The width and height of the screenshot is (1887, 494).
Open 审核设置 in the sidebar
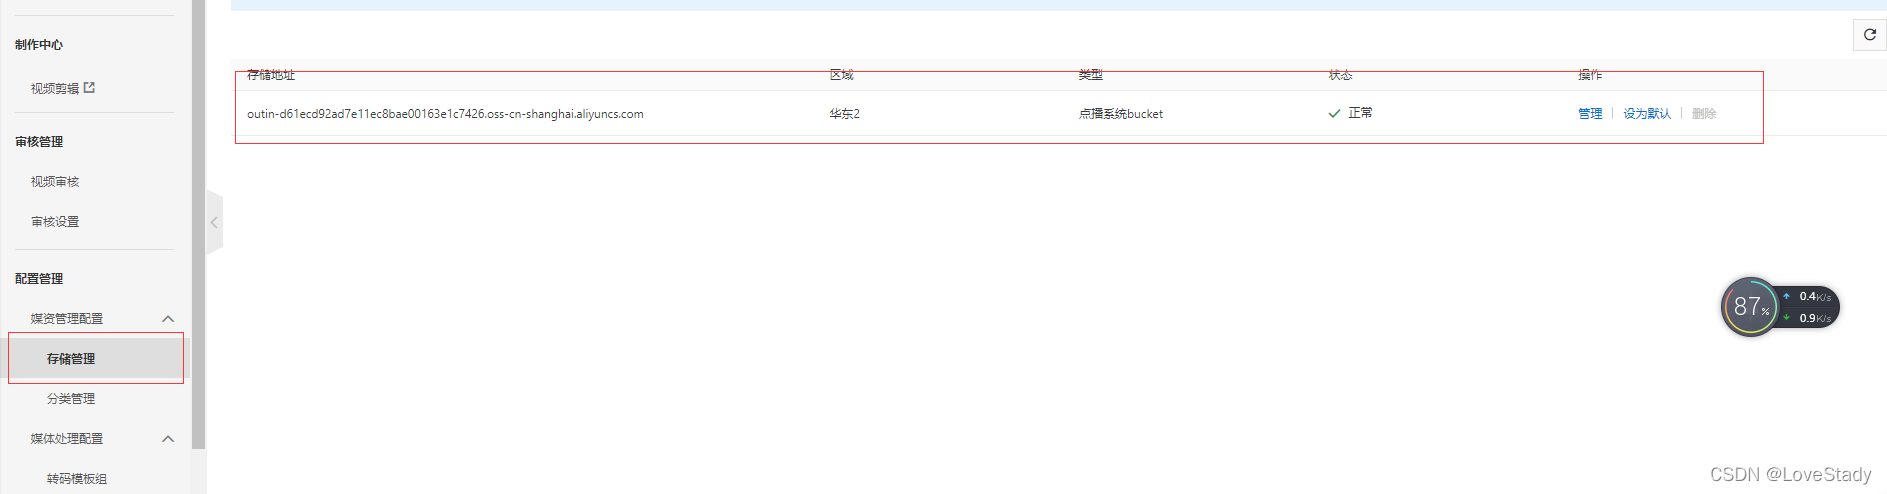tap(55, 222)
